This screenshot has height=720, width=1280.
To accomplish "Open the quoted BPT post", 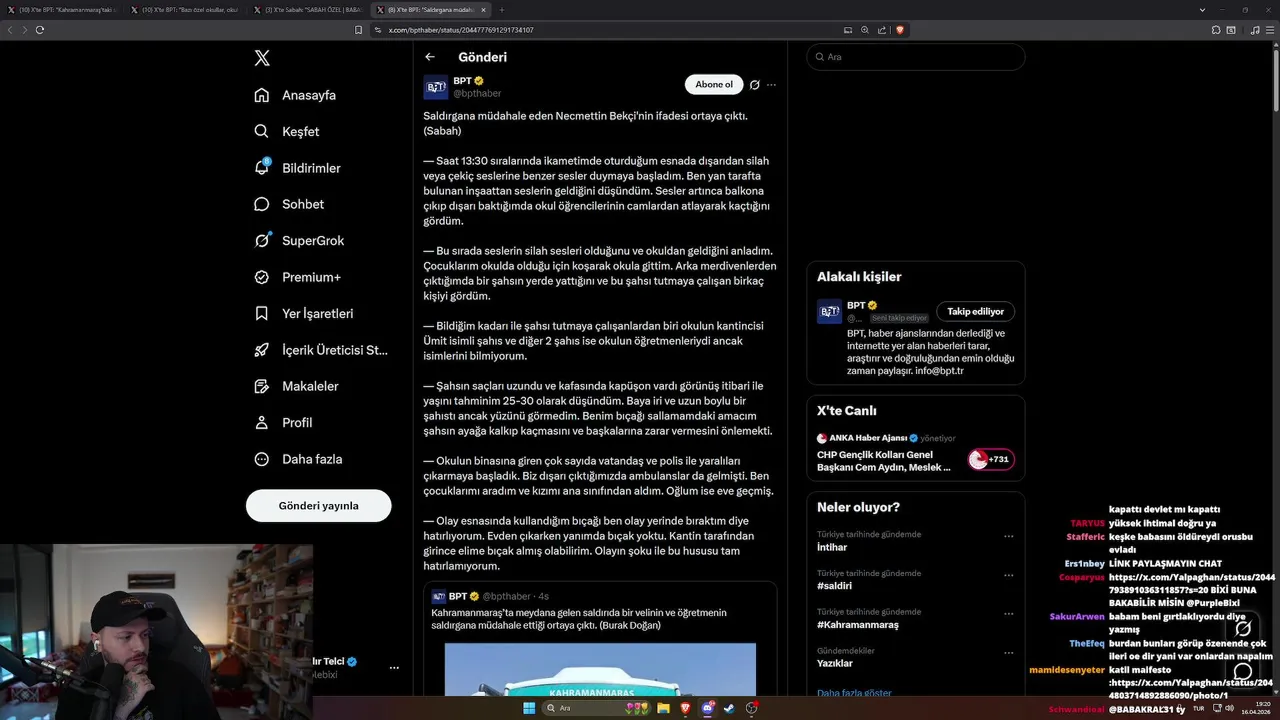I will coord(600,638).
